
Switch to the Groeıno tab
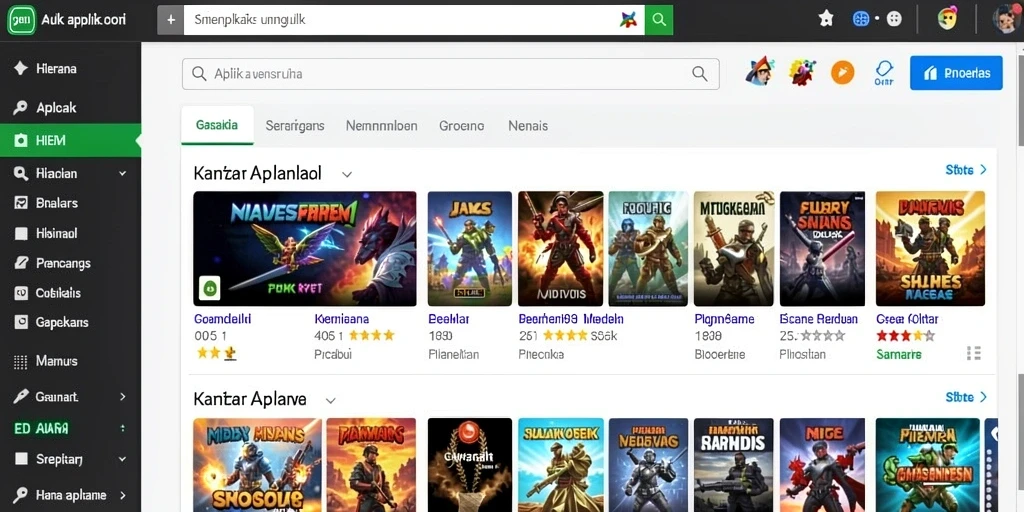coord(462,125)
